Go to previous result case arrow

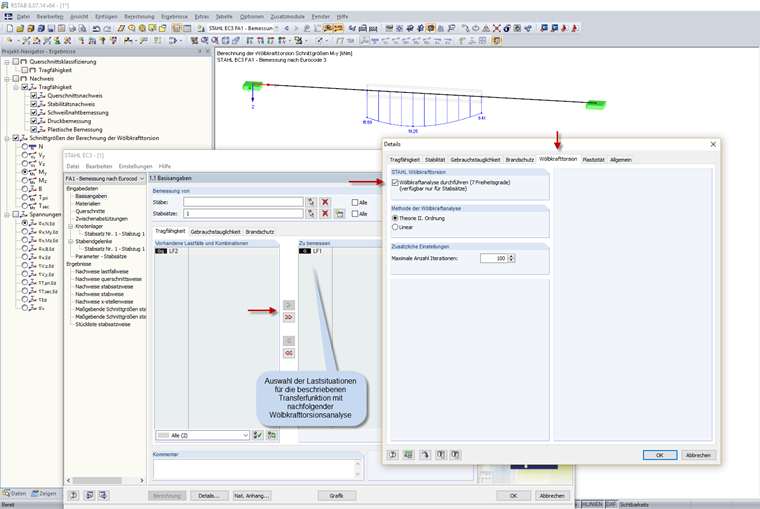point(286,29)
